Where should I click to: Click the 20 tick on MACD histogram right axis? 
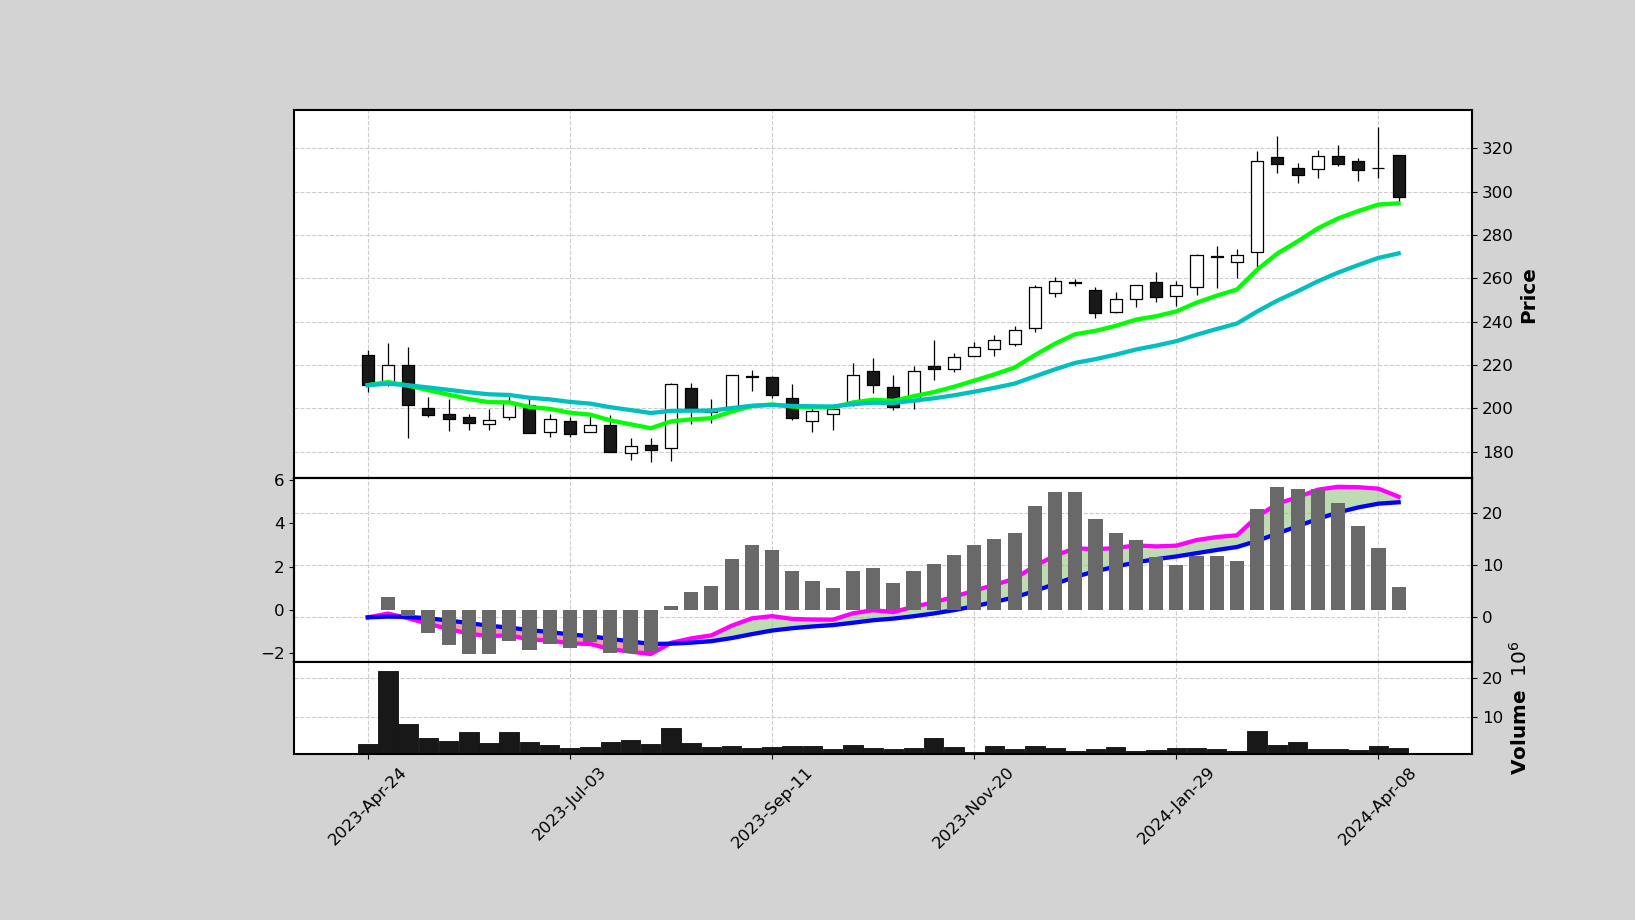tap(1491, 513)
